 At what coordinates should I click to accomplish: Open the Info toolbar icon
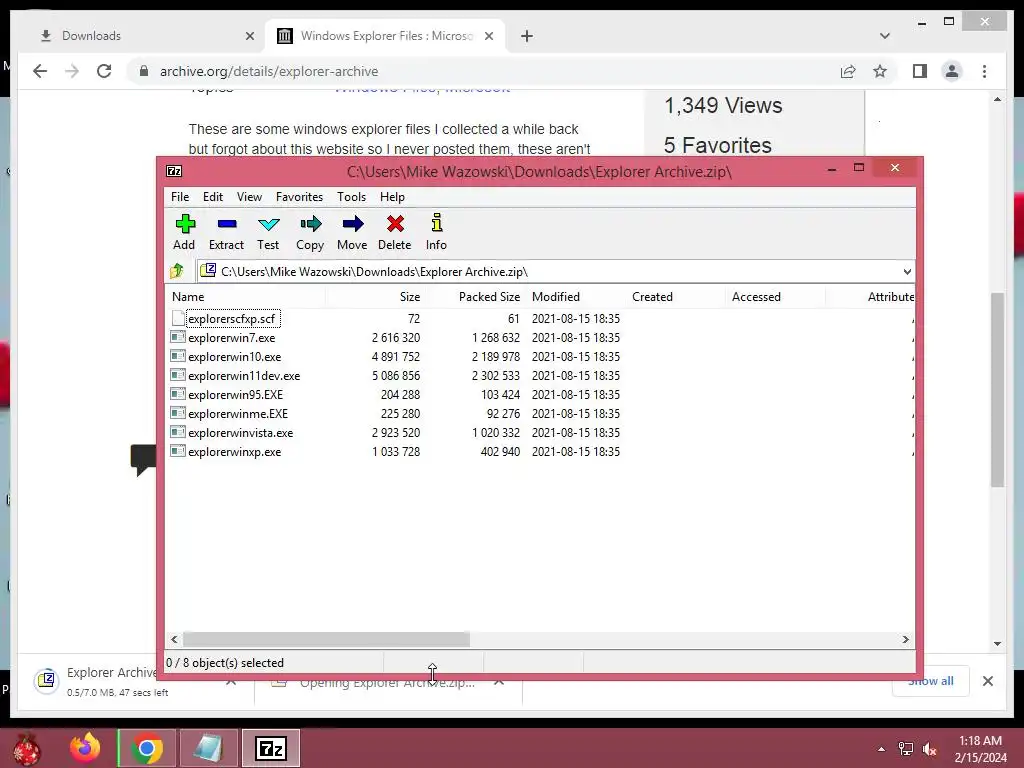436,232
